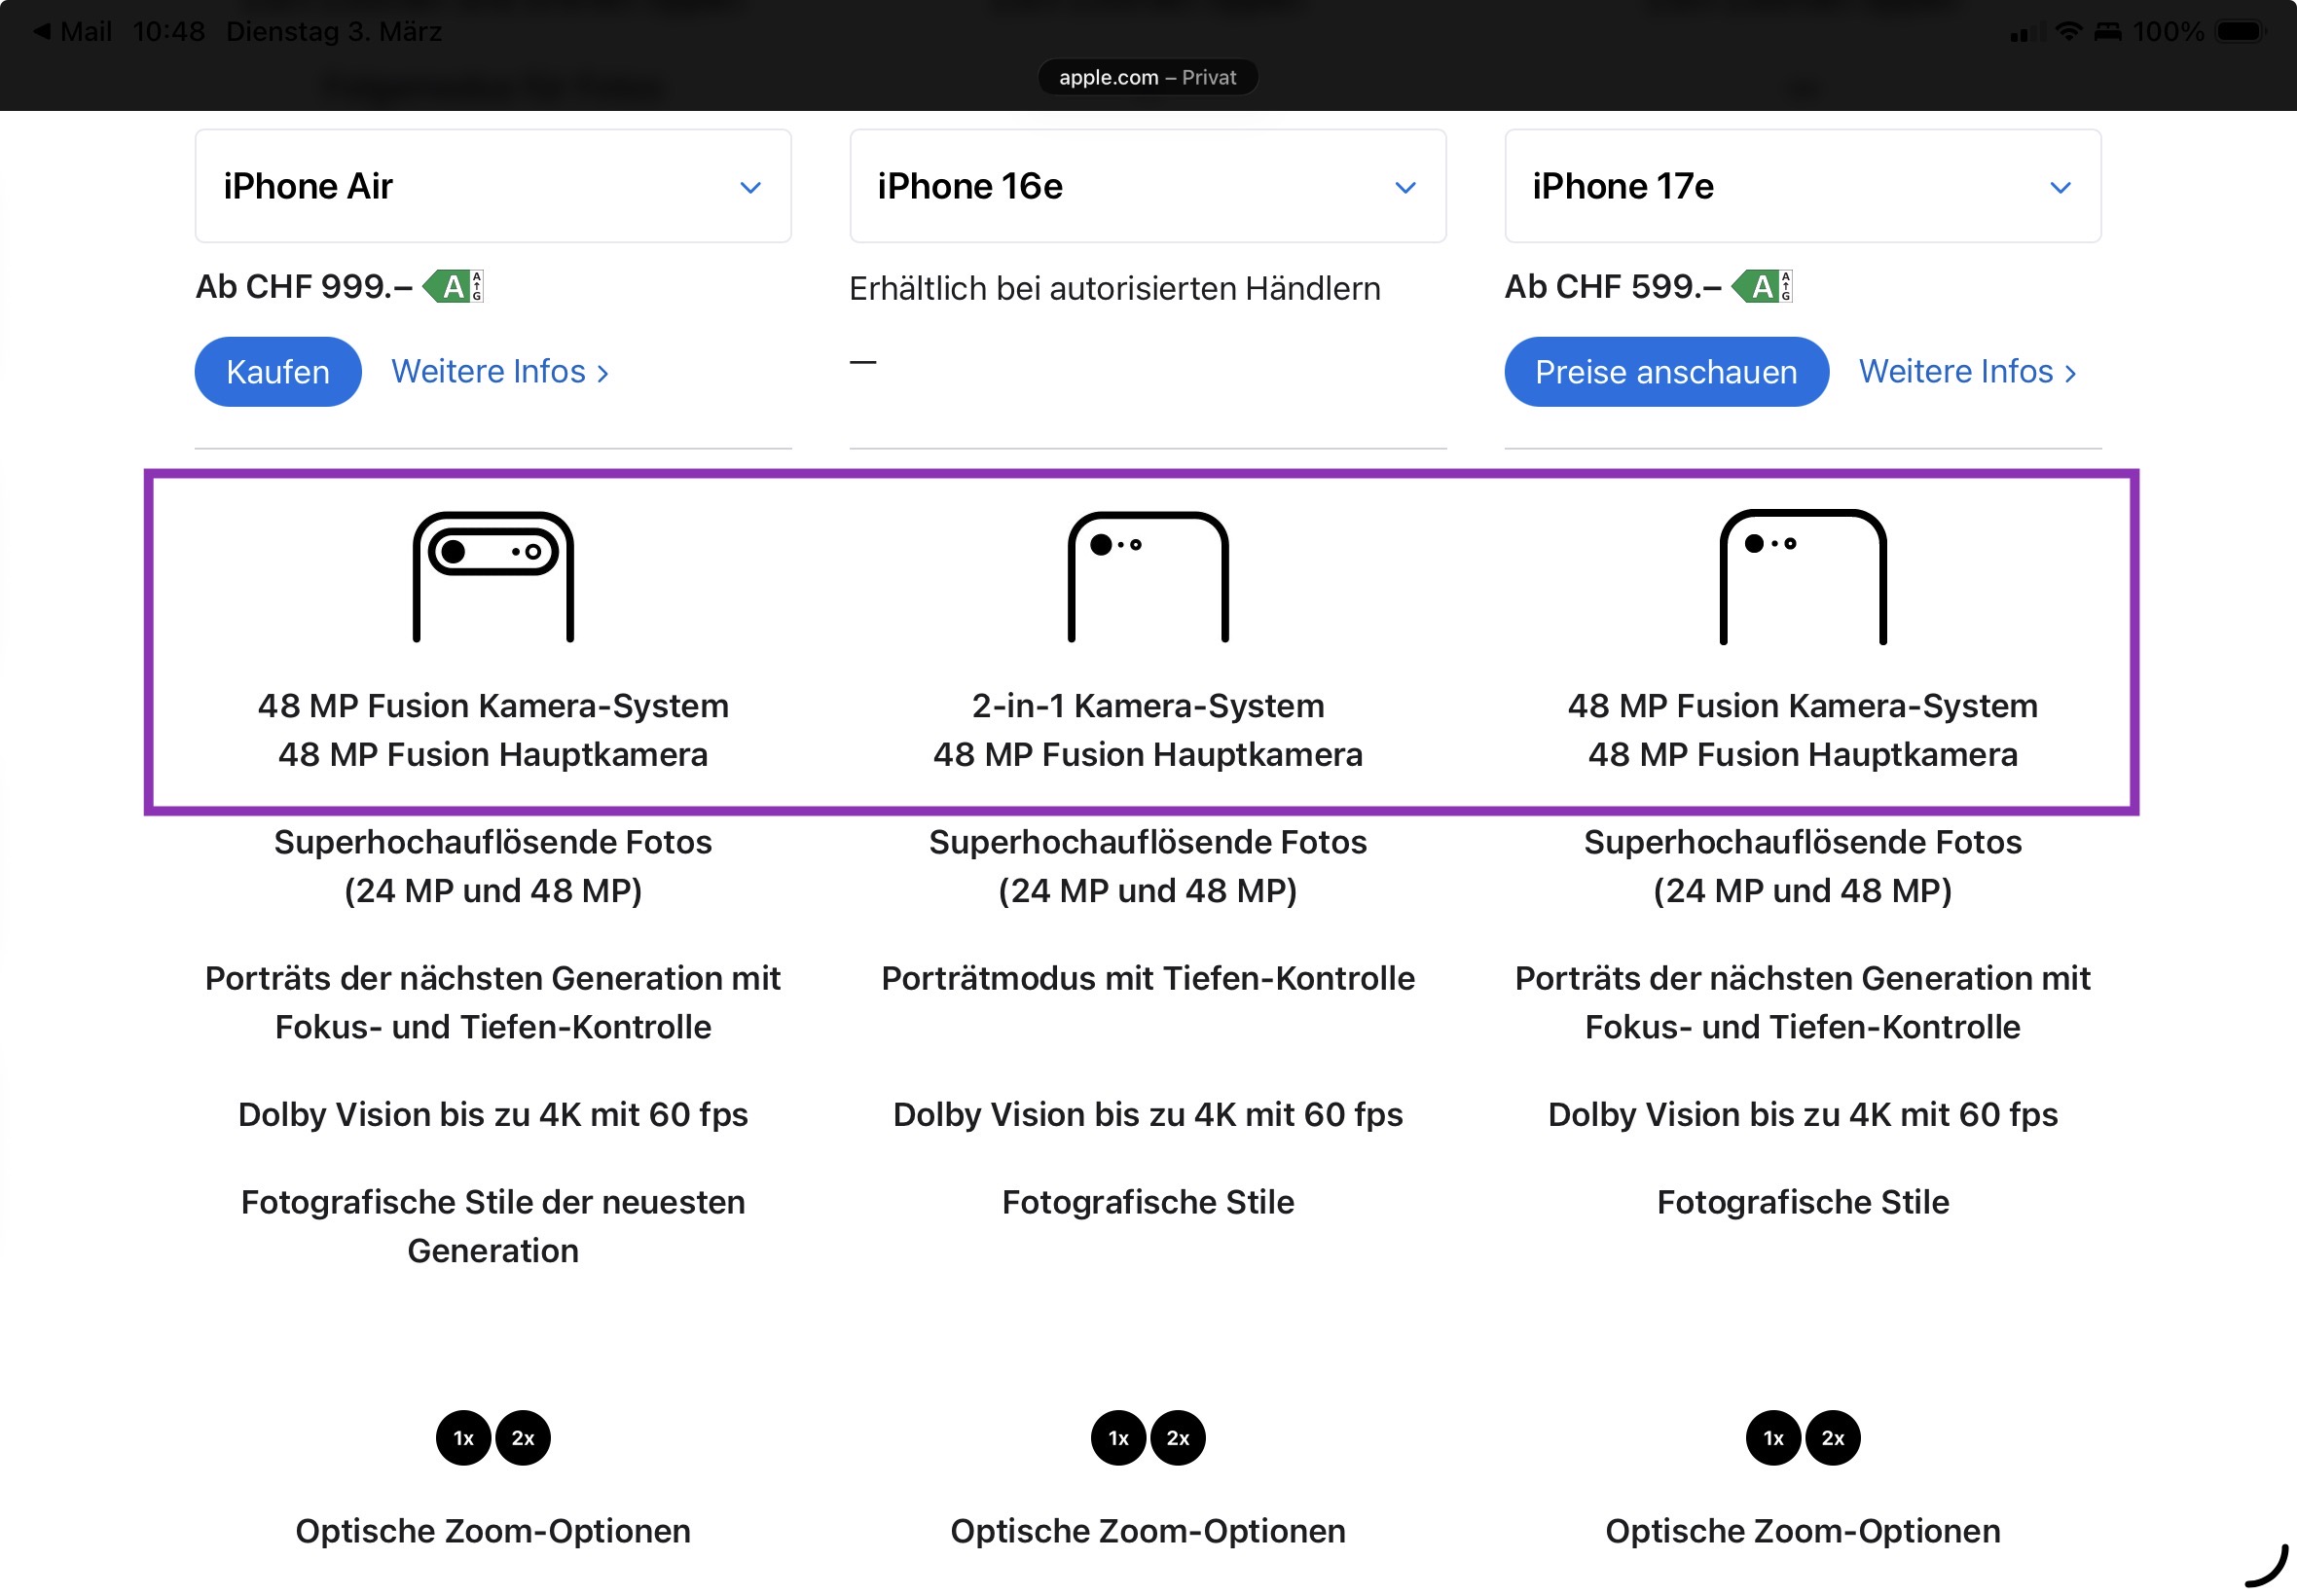Tap the 1x zoom badge under iPhone 16e
2297x1596 pixels.
click(x=1118, y=1438)
